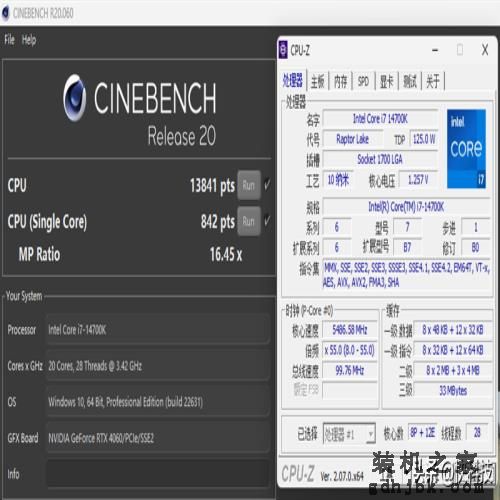Click the thread count 28 value

(x=477, y=432)
